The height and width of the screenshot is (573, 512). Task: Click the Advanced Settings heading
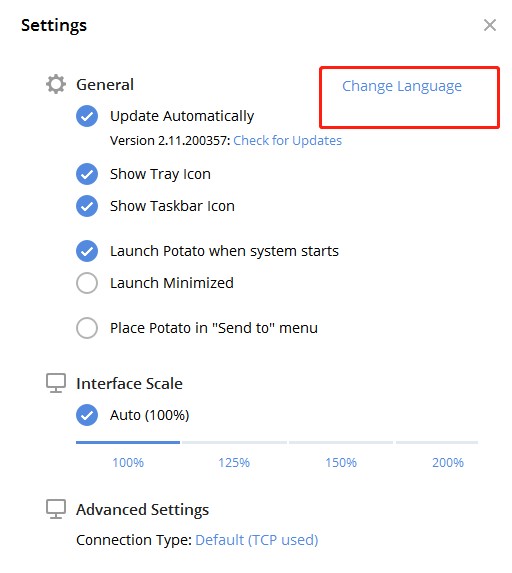click(x=143, y=509)
